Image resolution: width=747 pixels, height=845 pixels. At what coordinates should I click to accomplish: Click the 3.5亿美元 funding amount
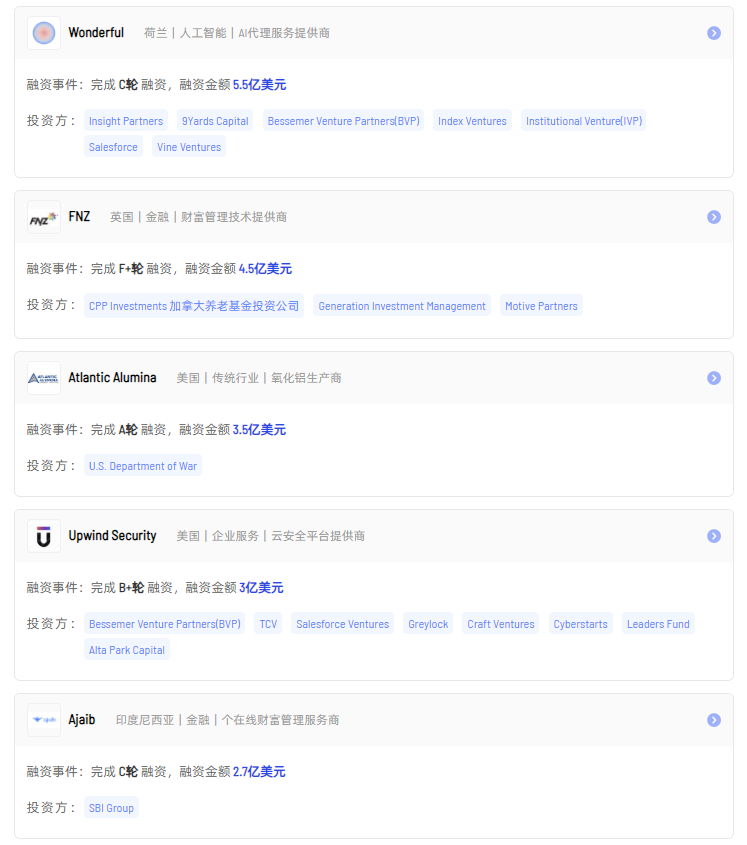tap(259, 430)
